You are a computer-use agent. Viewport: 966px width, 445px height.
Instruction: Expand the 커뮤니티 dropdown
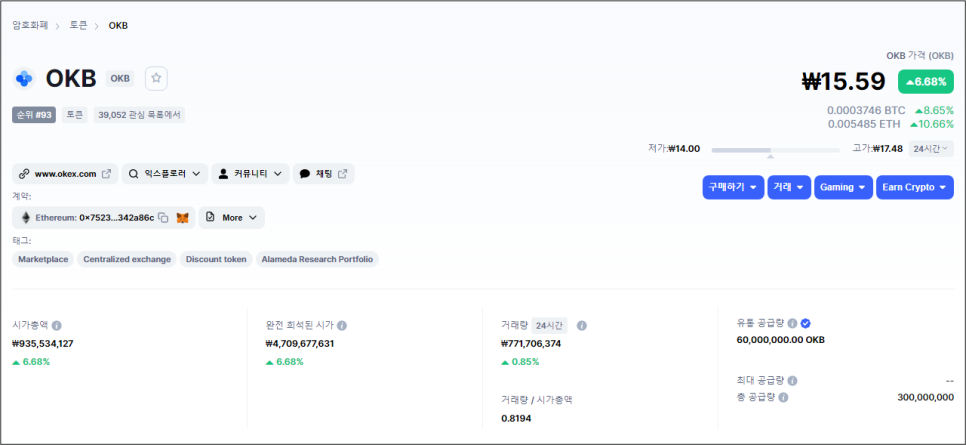tap(250, 174)
